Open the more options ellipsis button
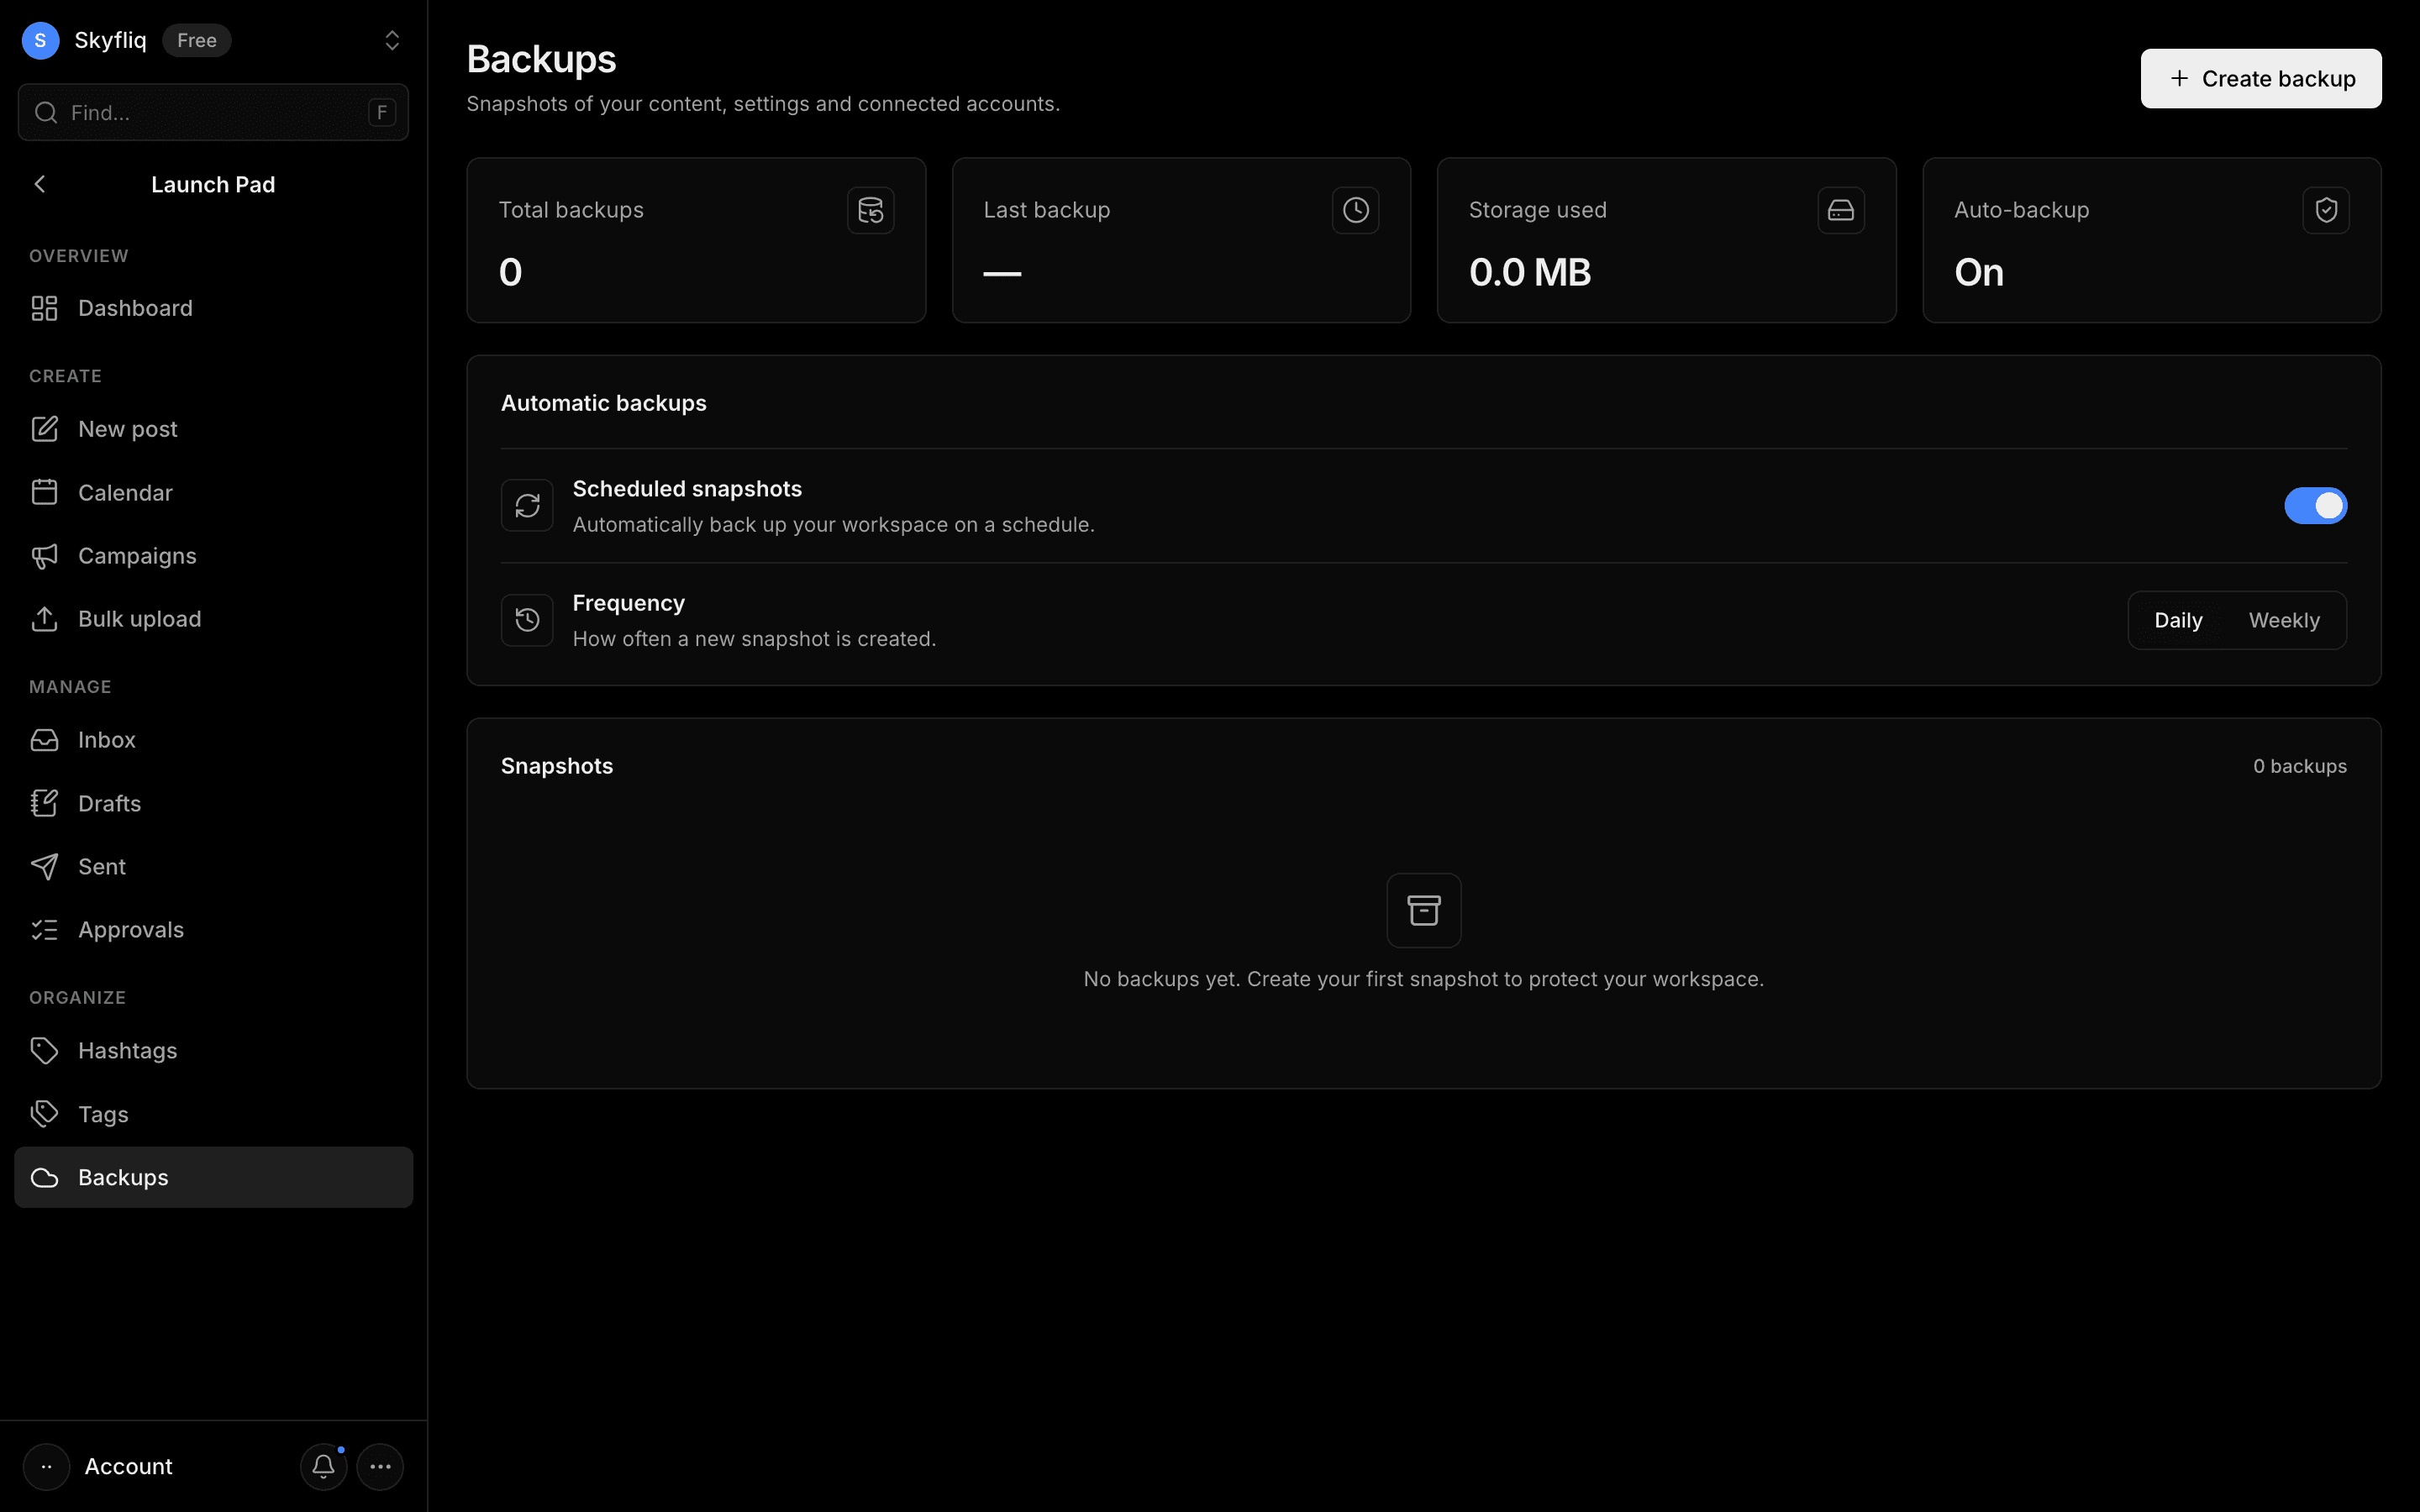 pos(380,1466)
